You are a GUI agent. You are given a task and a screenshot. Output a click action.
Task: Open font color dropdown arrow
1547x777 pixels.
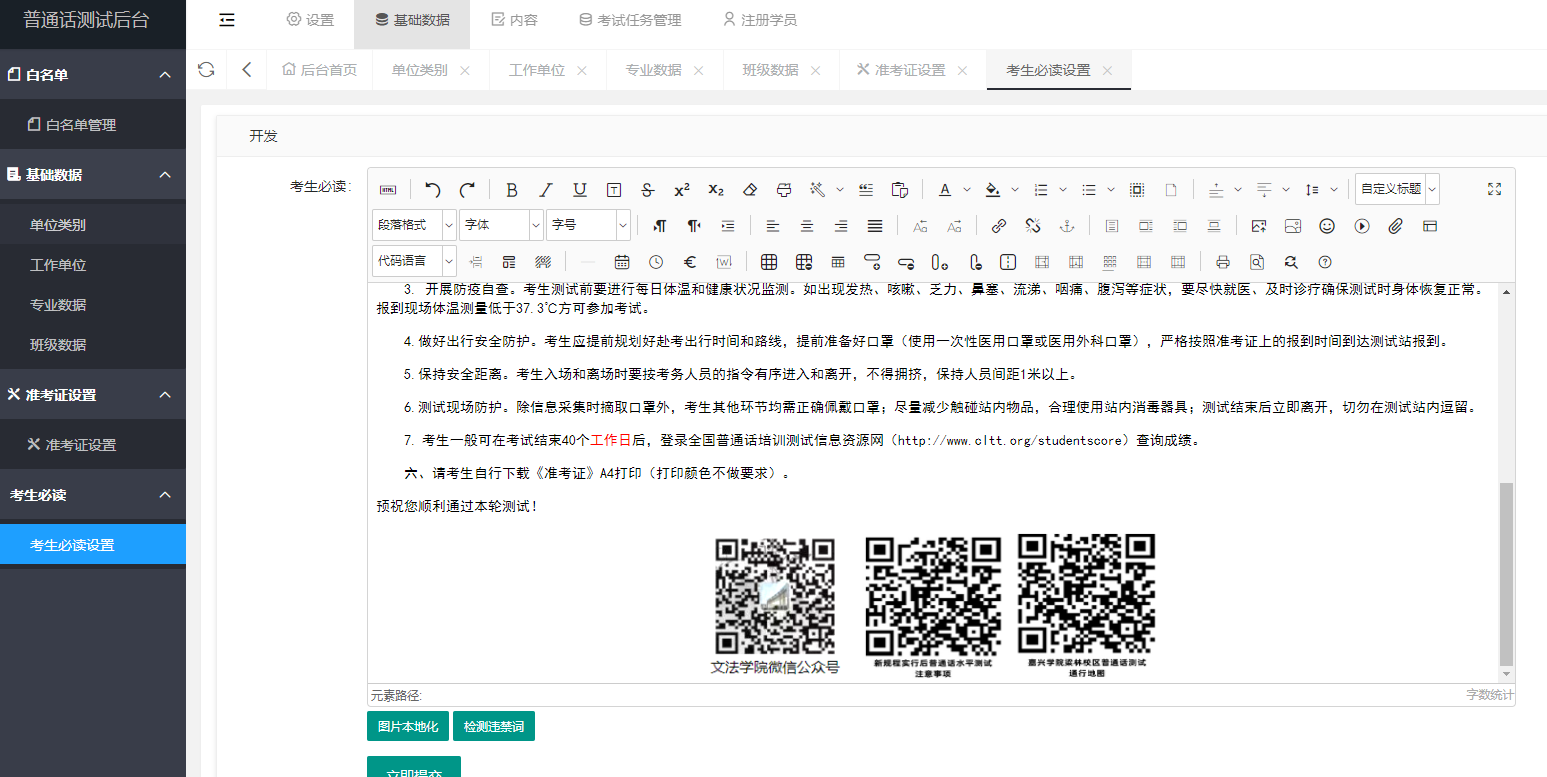(967, 190)
